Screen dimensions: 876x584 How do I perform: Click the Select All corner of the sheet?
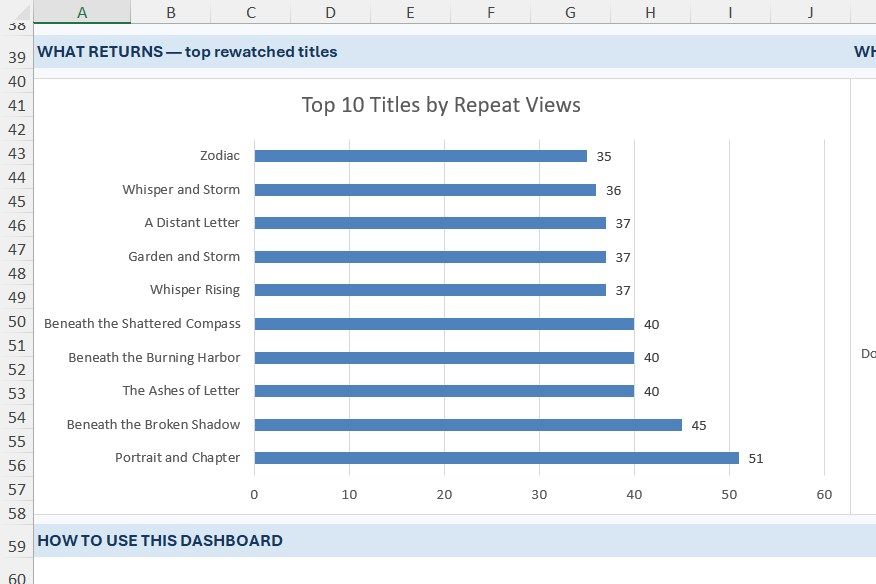17,11
